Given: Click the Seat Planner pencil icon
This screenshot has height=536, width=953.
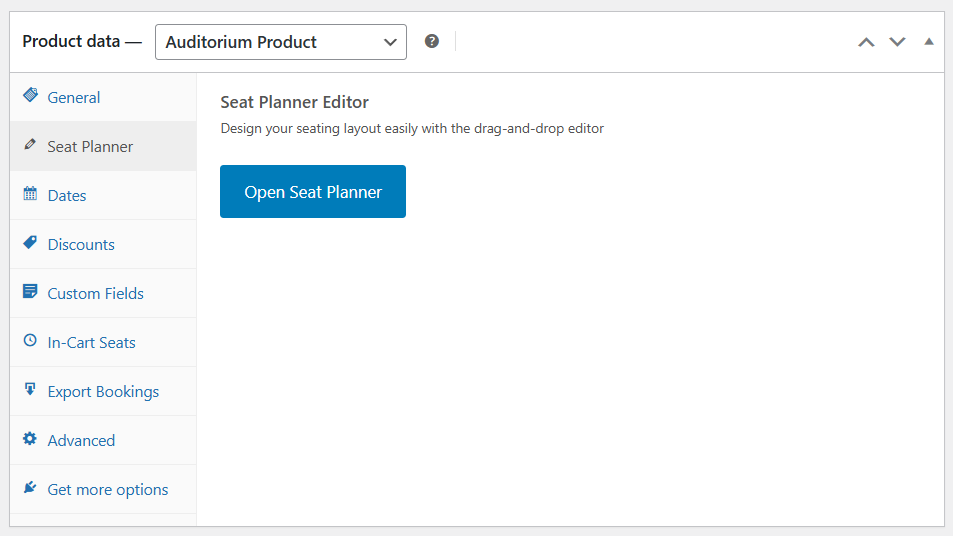Looking at the screenshot, I should coord(30,145).
